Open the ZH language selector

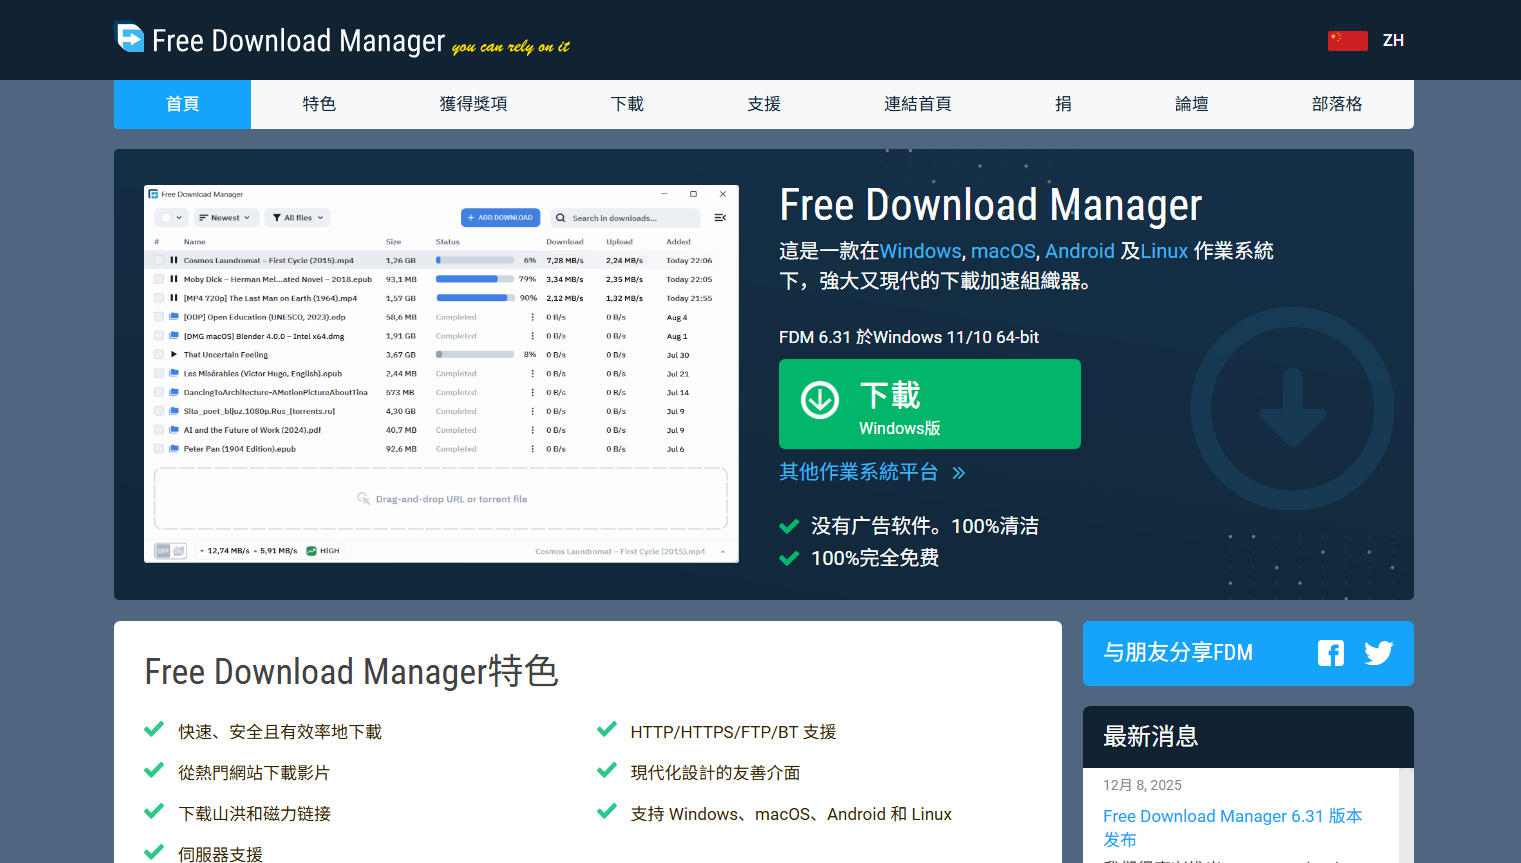pos(1393,40)
